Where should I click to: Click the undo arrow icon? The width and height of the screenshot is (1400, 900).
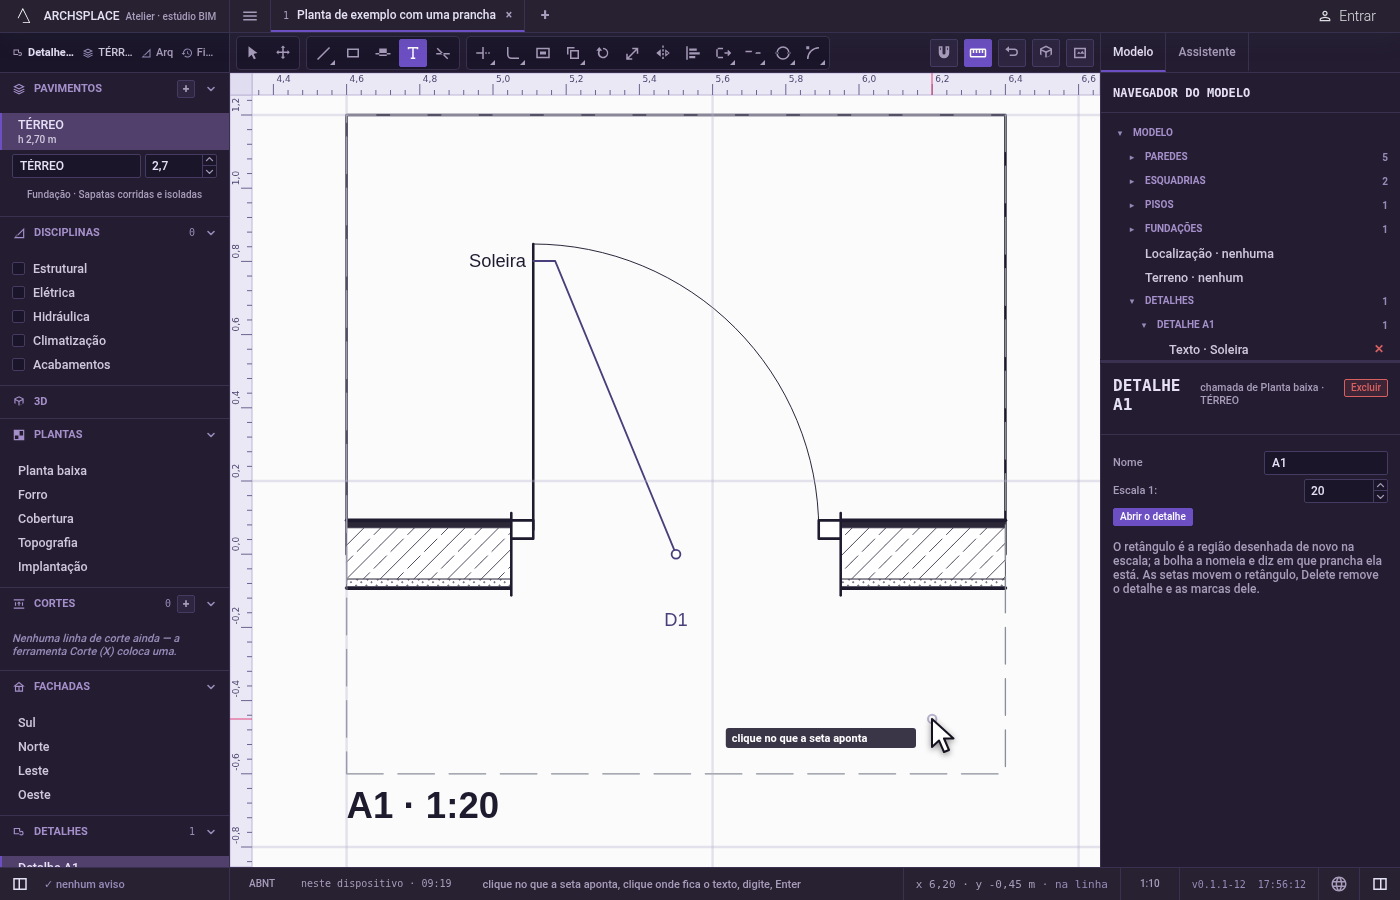[1012, 53]
